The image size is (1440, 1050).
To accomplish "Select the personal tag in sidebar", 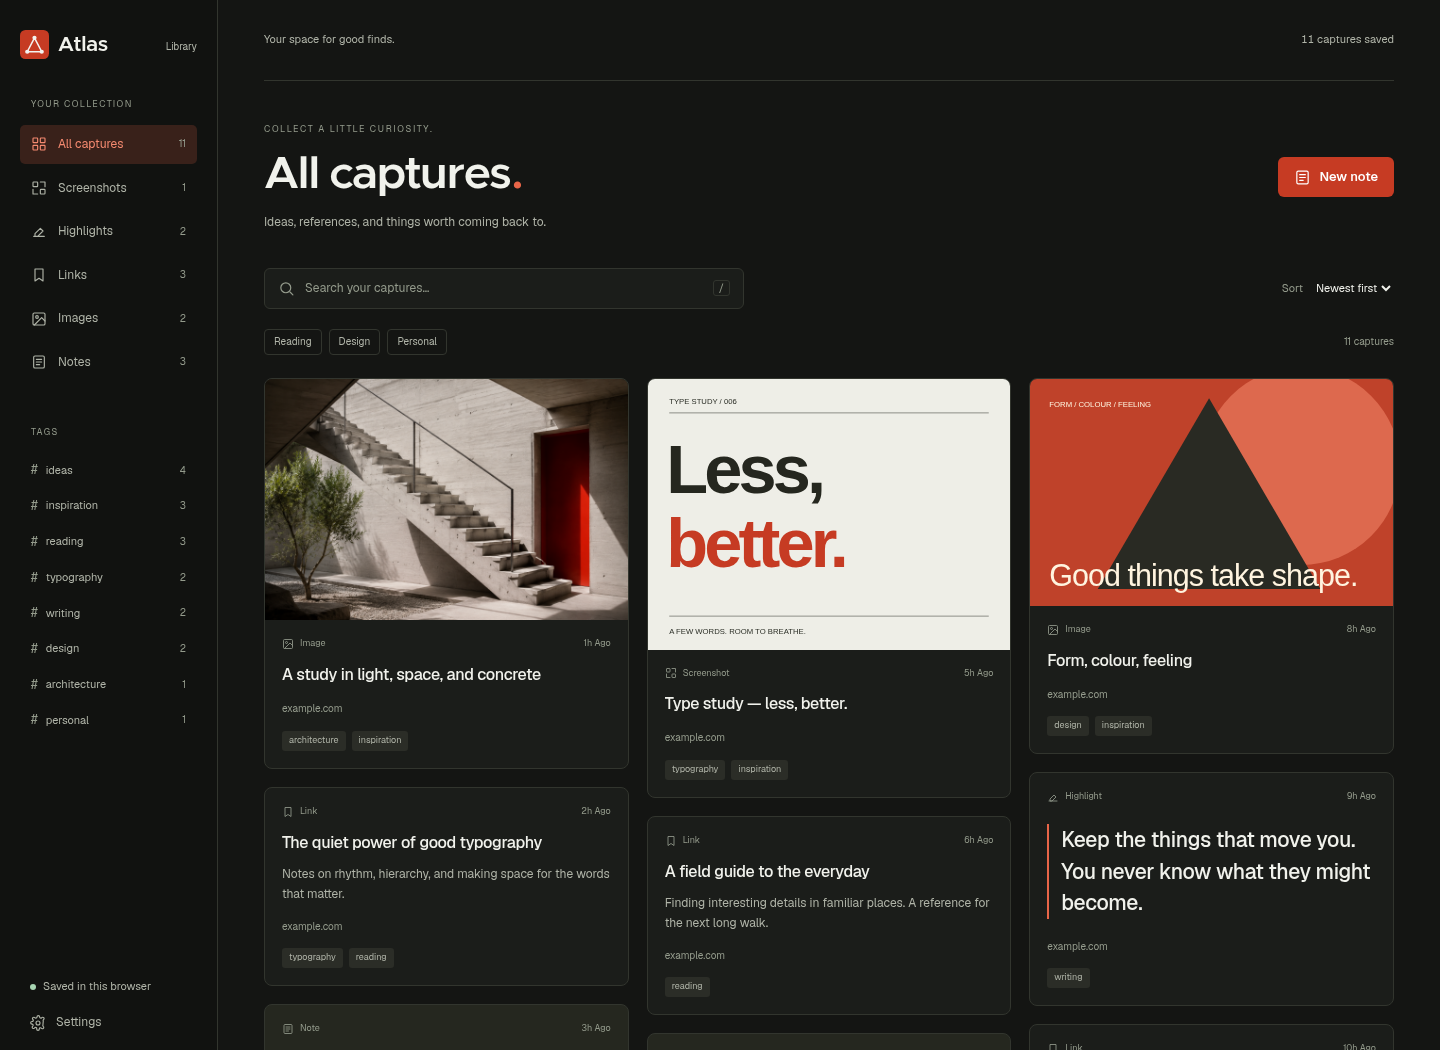I will click(x=108, y=720).
